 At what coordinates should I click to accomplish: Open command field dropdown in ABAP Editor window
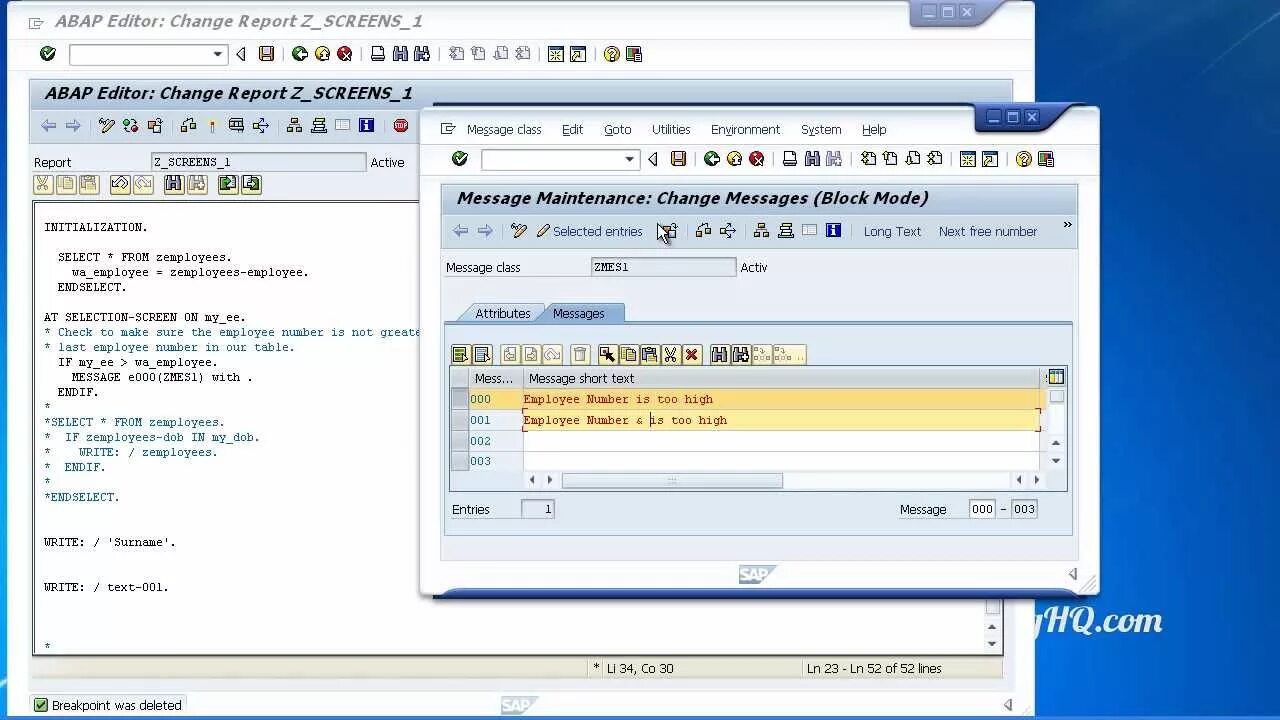pyautogui.click(x=218, y=54)
